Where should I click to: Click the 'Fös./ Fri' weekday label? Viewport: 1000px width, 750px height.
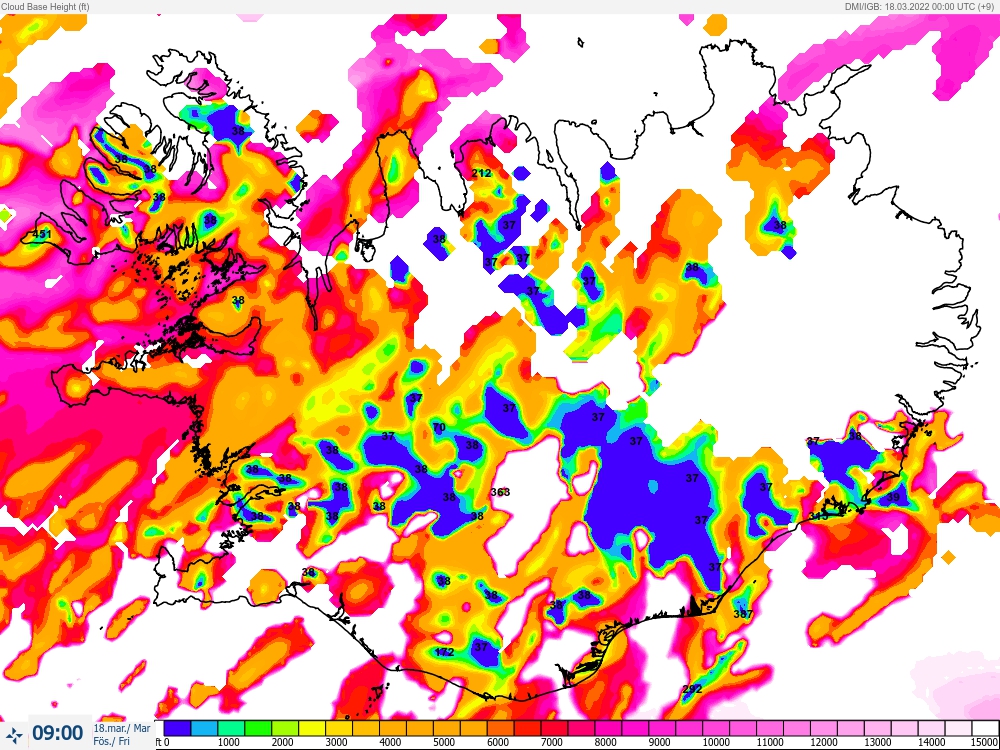(112, 741)
